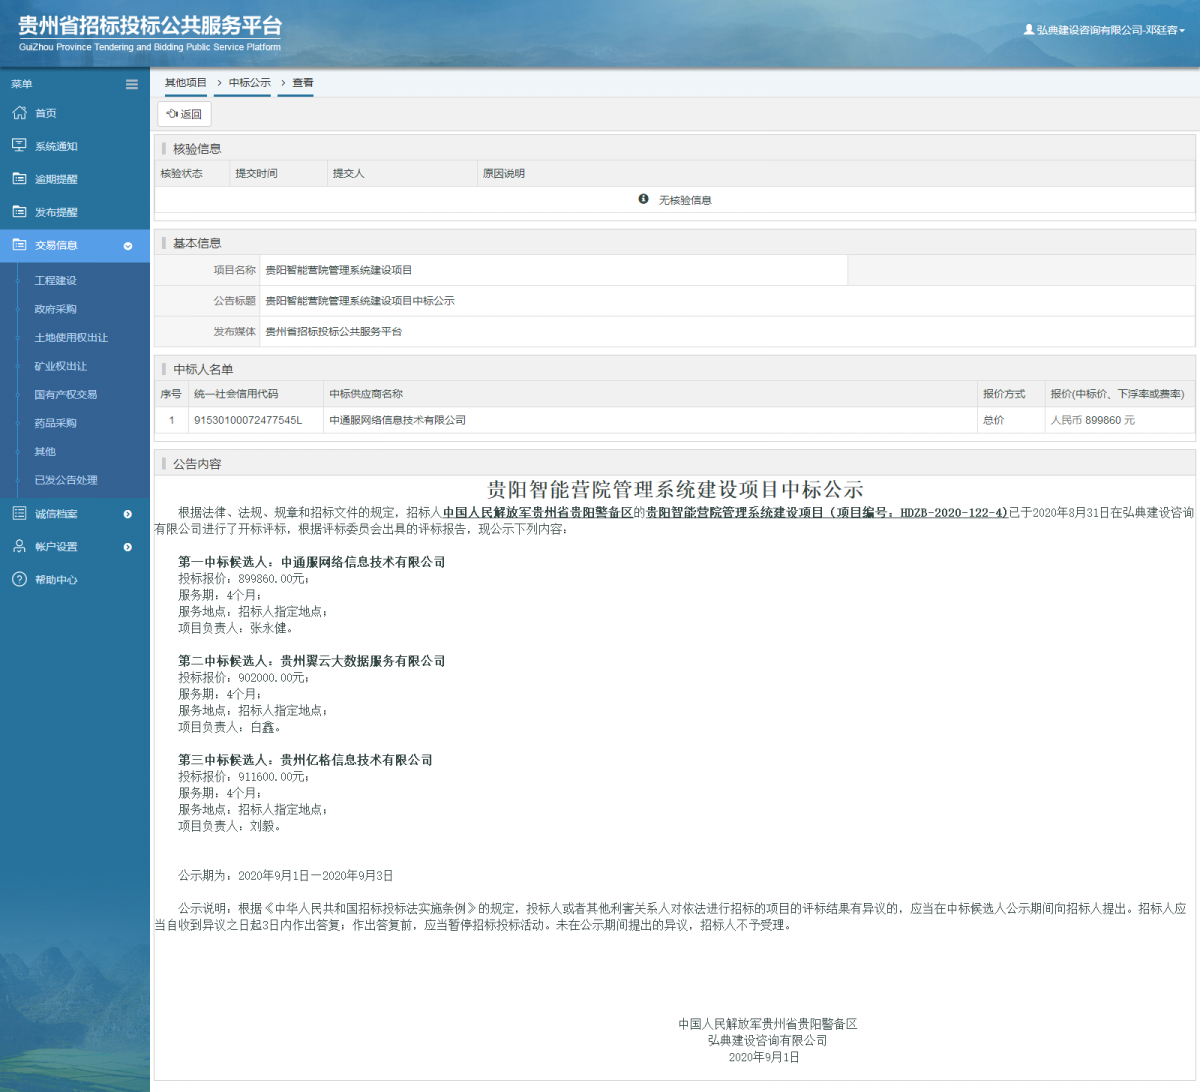1200x1092 pixels.
Task: Go to 首页 in sidebar
Action: coord(46,113)
